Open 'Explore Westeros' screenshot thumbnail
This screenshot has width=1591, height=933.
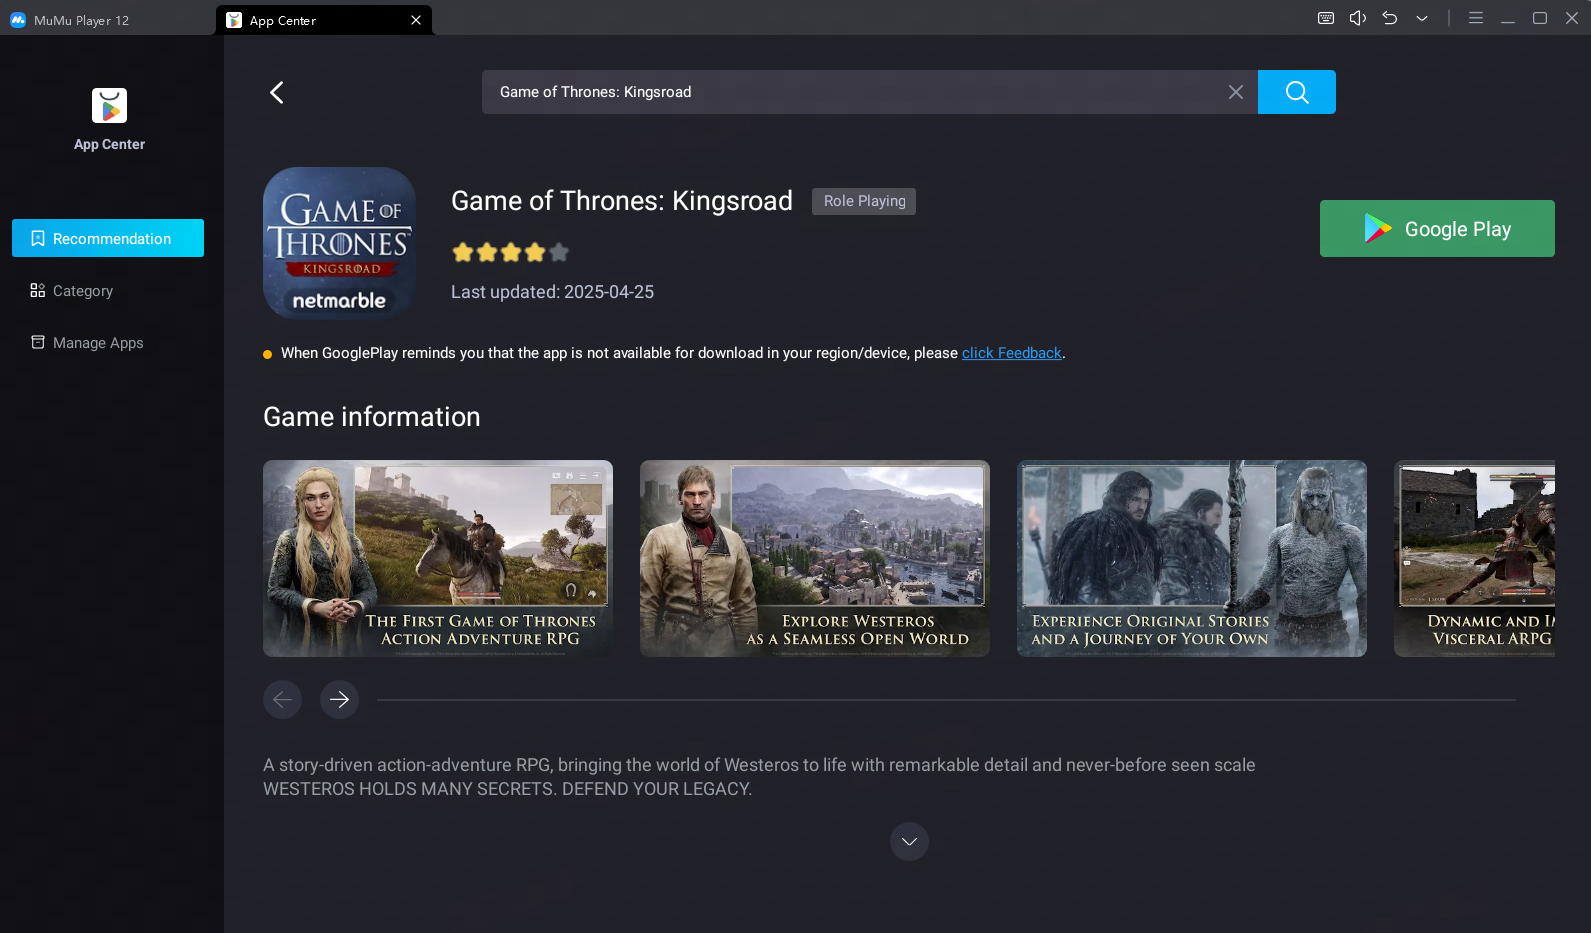[x=815, y=558]
